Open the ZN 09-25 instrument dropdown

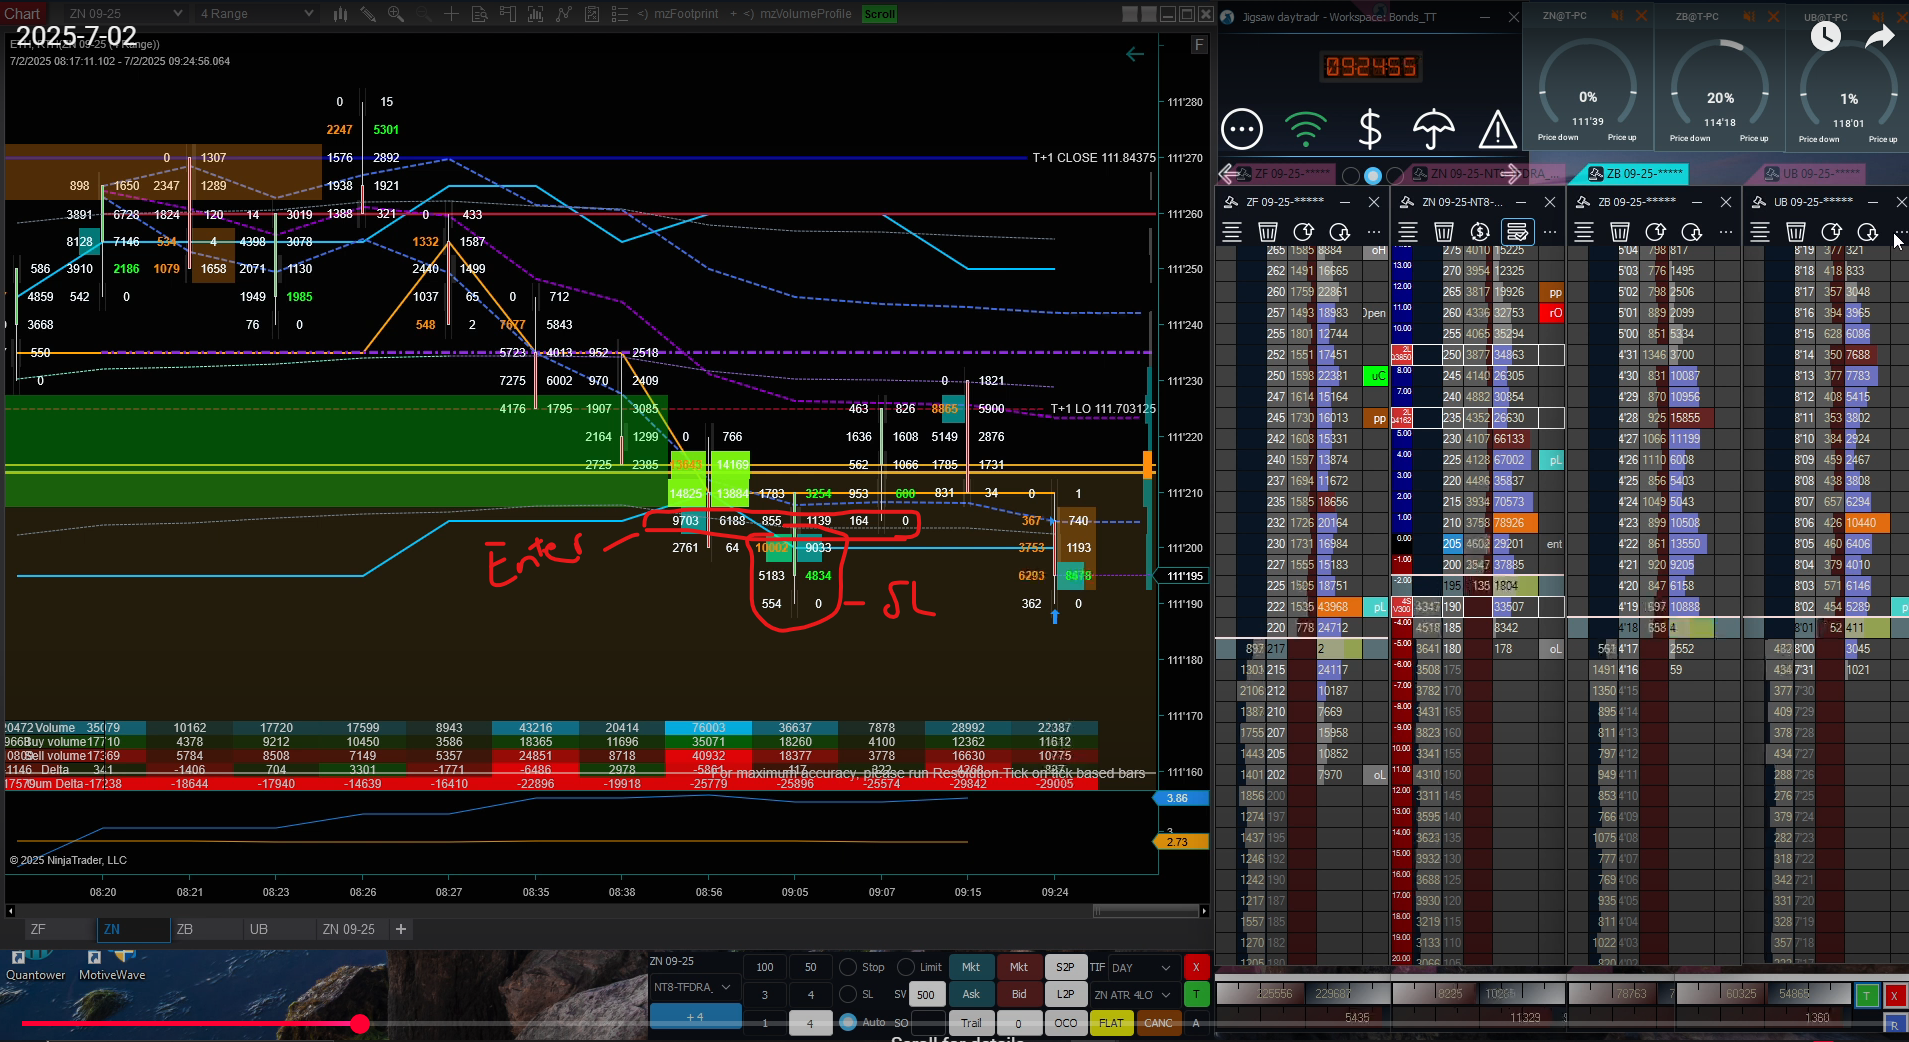[125, 14]
